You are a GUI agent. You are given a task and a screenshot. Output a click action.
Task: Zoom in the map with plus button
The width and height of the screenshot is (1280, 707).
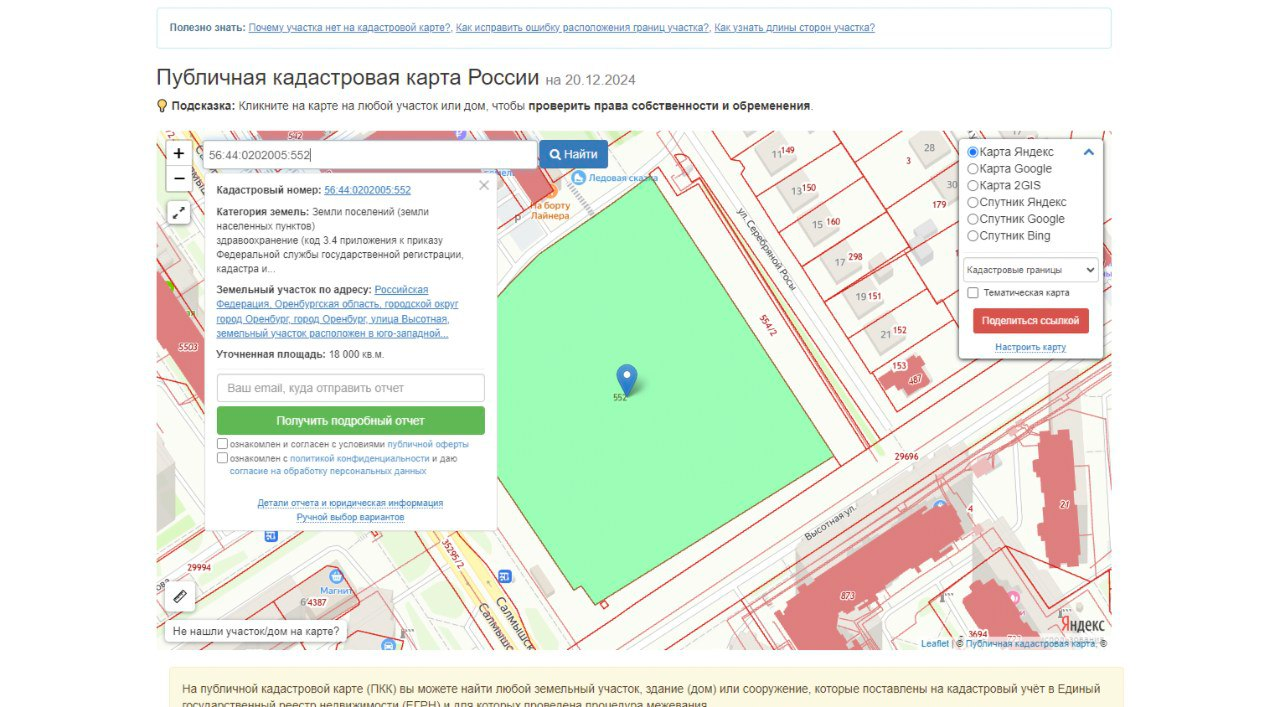178,153
